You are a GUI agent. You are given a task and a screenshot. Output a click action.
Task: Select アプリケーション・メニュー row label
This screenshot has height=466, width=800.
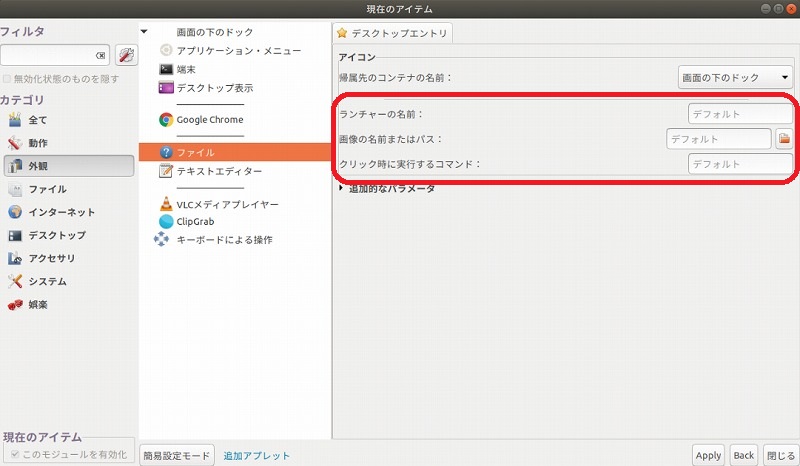tap(239, 51)
